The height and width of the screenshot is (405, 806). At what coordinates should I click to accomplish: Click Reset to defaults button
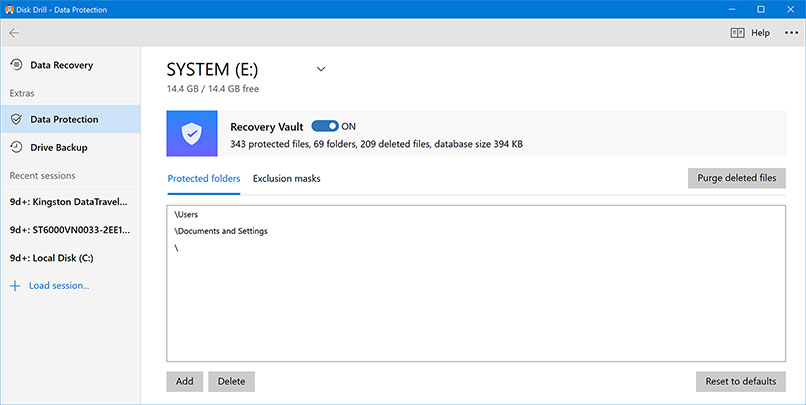(741, 381)
